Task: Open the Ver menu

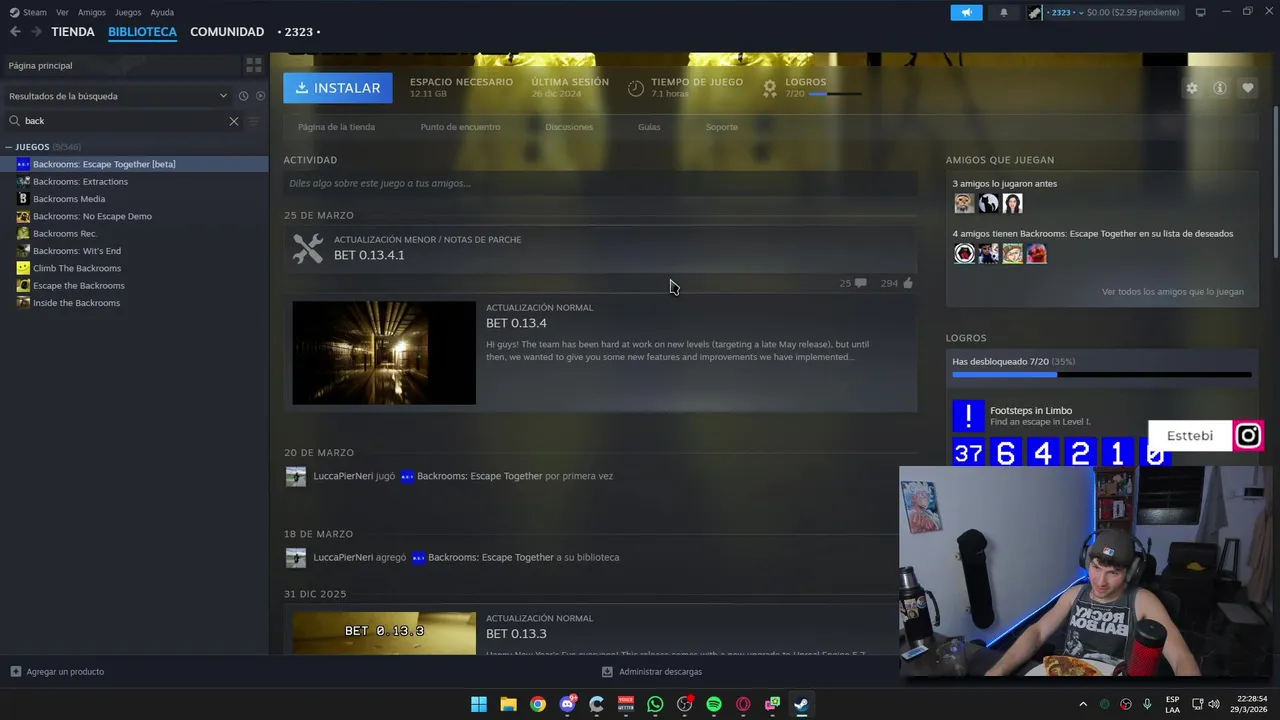Action: (x=62, y=12)
